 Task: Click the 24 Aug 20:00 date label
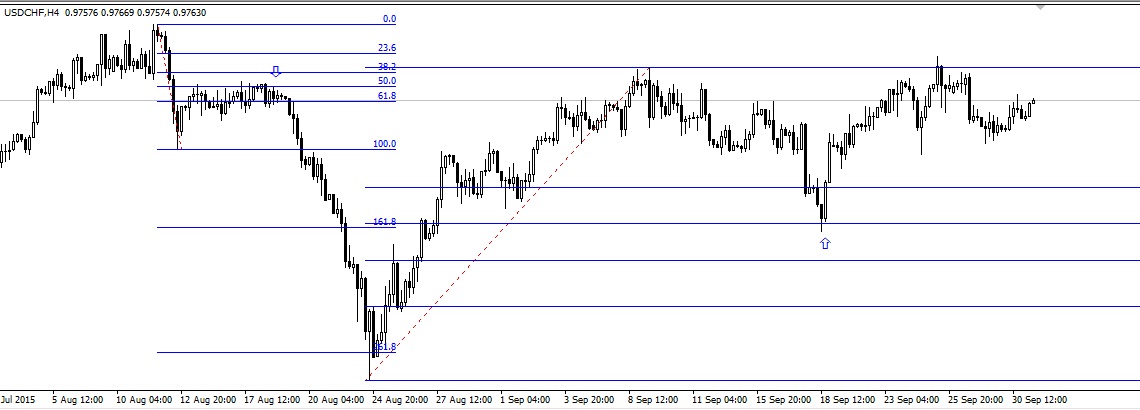(x=400, y=400)
